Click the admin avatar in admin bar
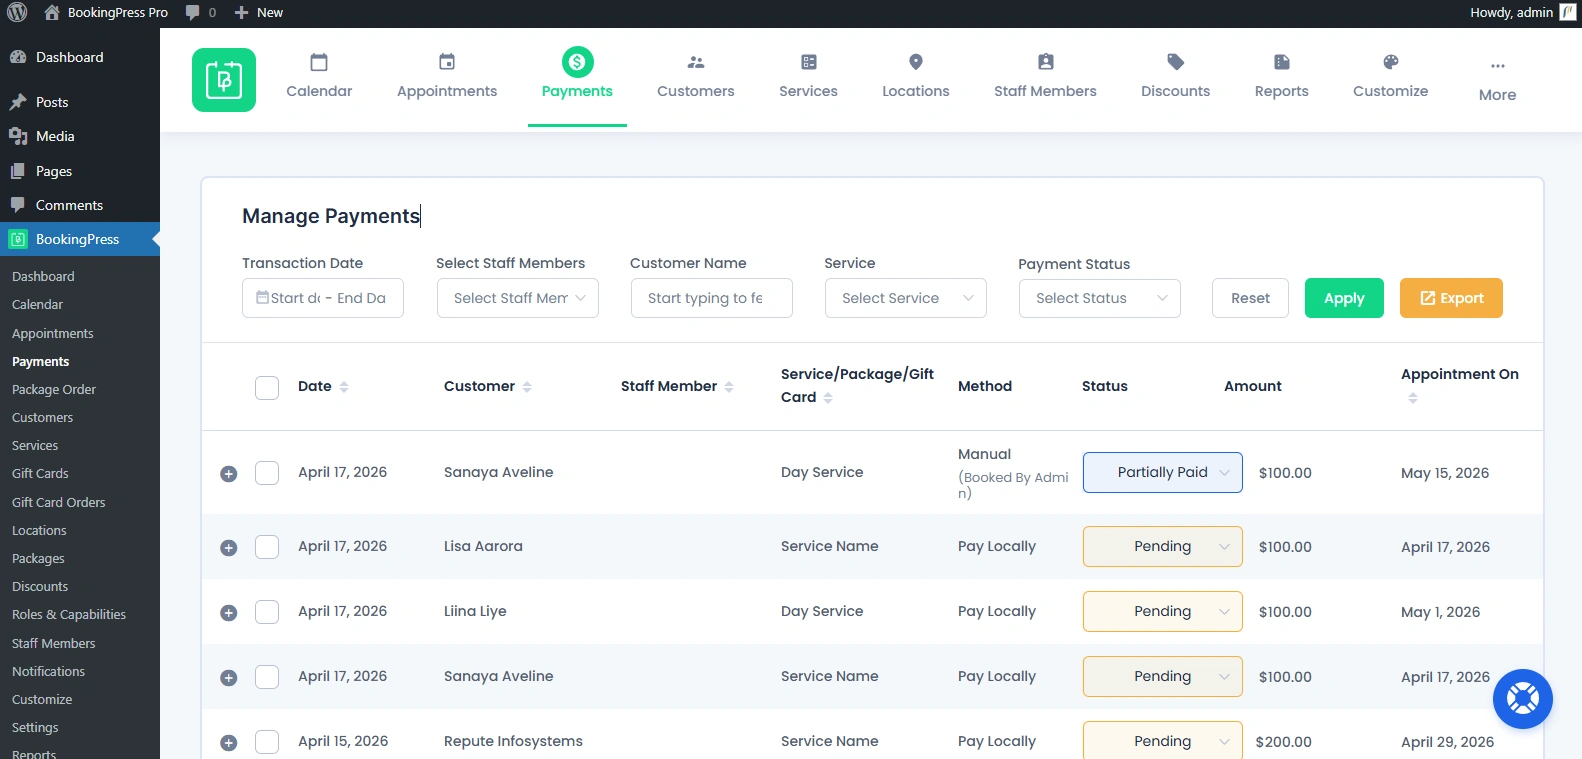This screenshot has width=1582, height=759. tap(1567, 13)
